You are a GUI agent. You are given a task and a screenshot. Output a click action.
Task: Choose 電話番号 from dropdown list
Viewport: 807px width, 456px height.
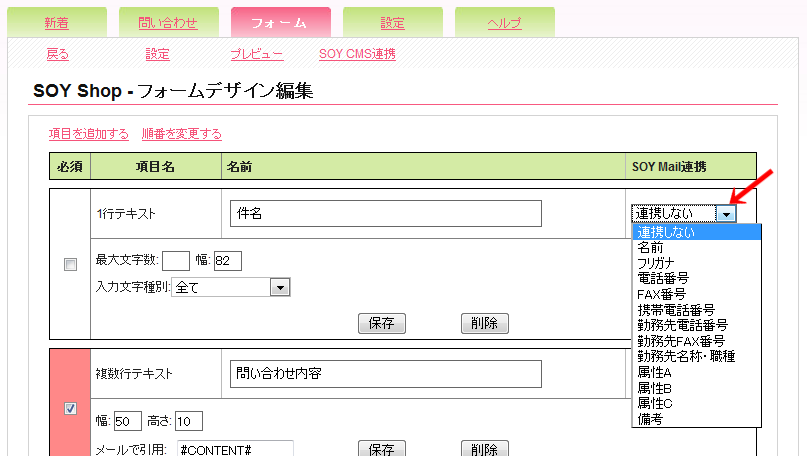696,278
